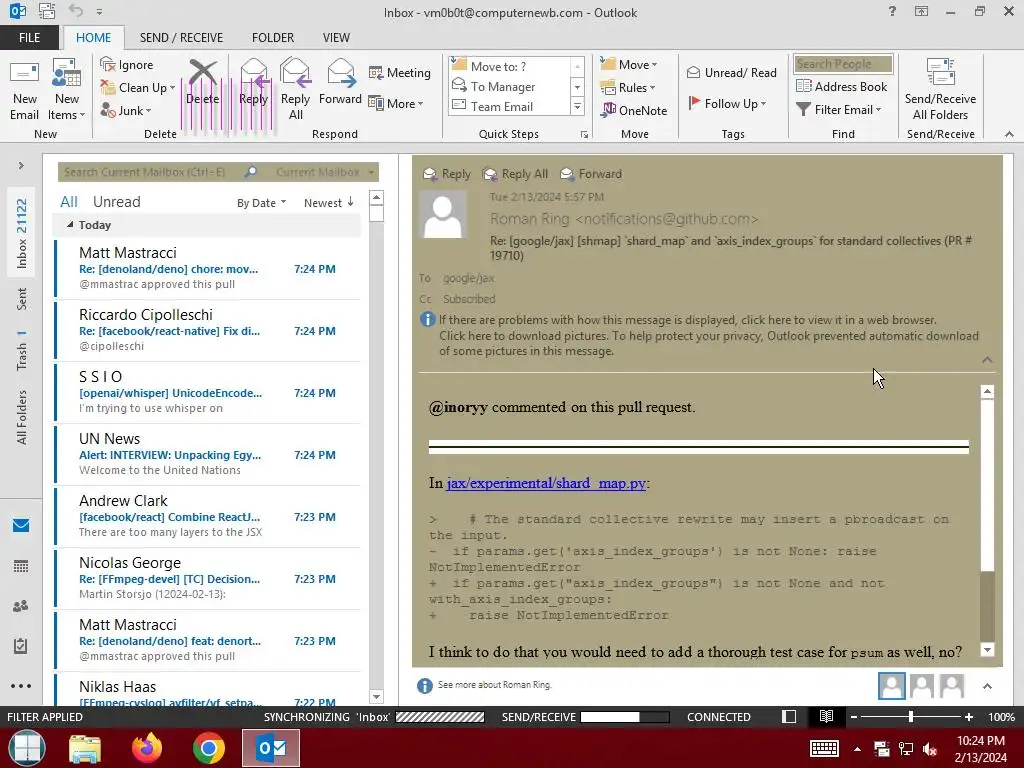Screen dimensions: 1024x768
Task: Switch to Calendar view
Action: coord(21,566)
